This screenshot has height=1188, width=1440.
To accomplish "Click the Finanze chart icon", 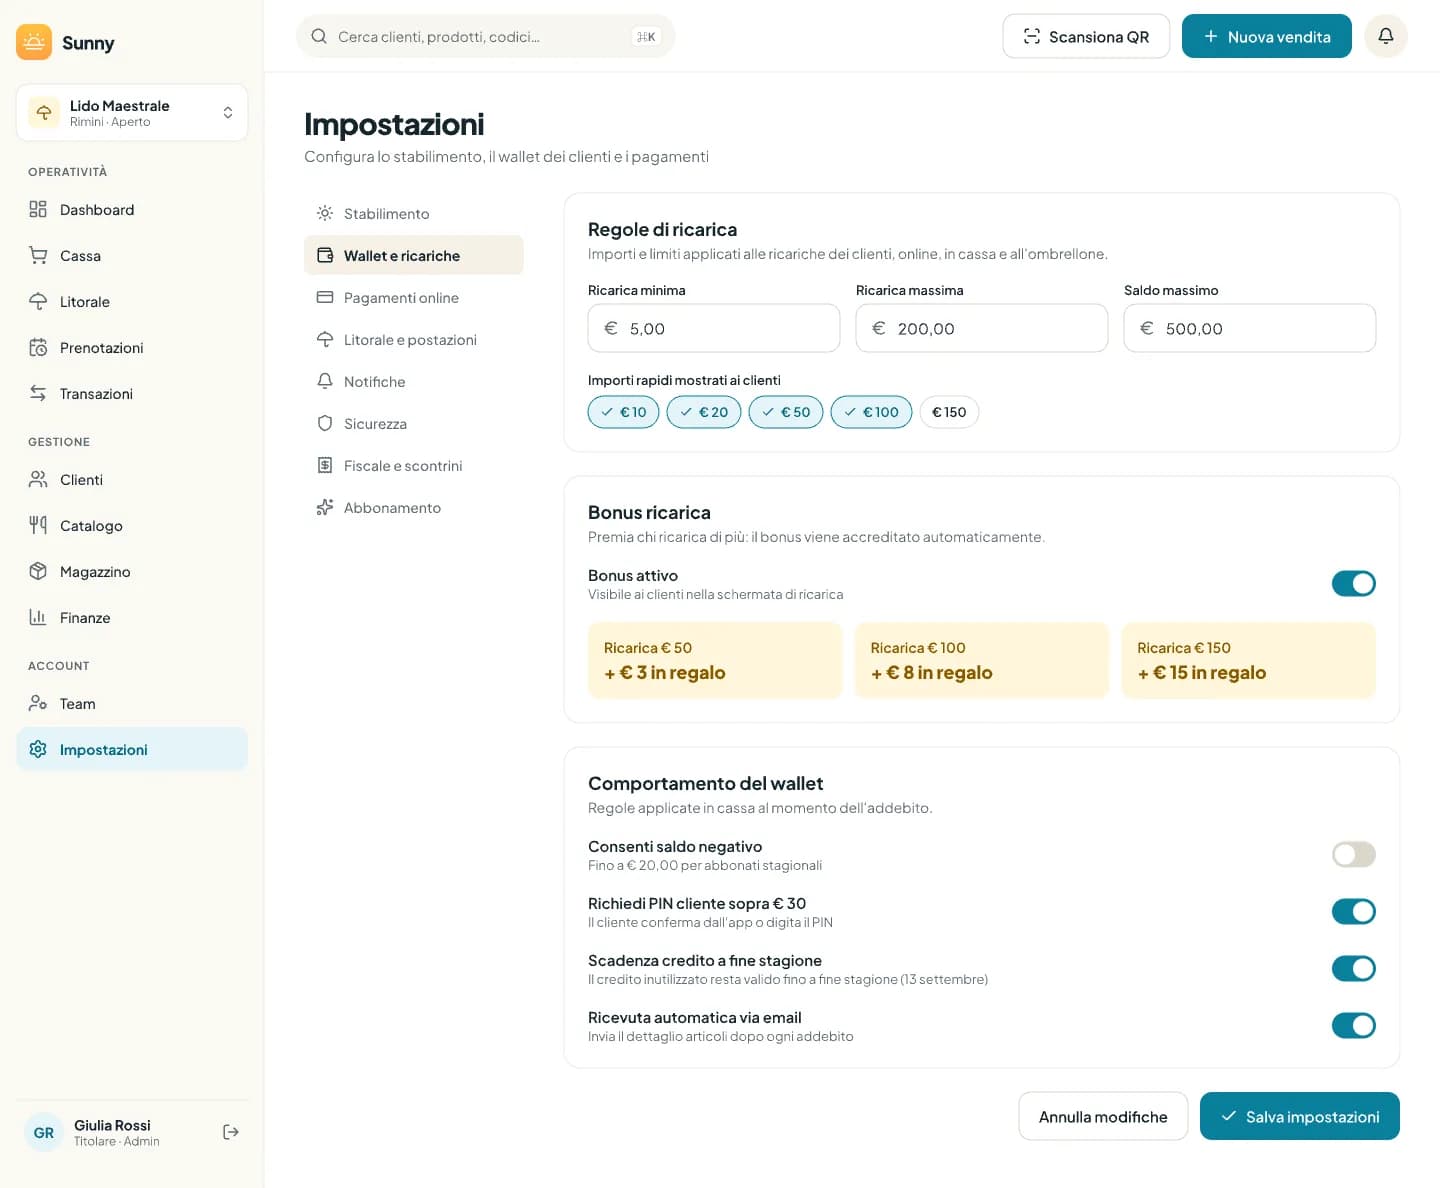I will pyautogui.click(x=38, y=617).
